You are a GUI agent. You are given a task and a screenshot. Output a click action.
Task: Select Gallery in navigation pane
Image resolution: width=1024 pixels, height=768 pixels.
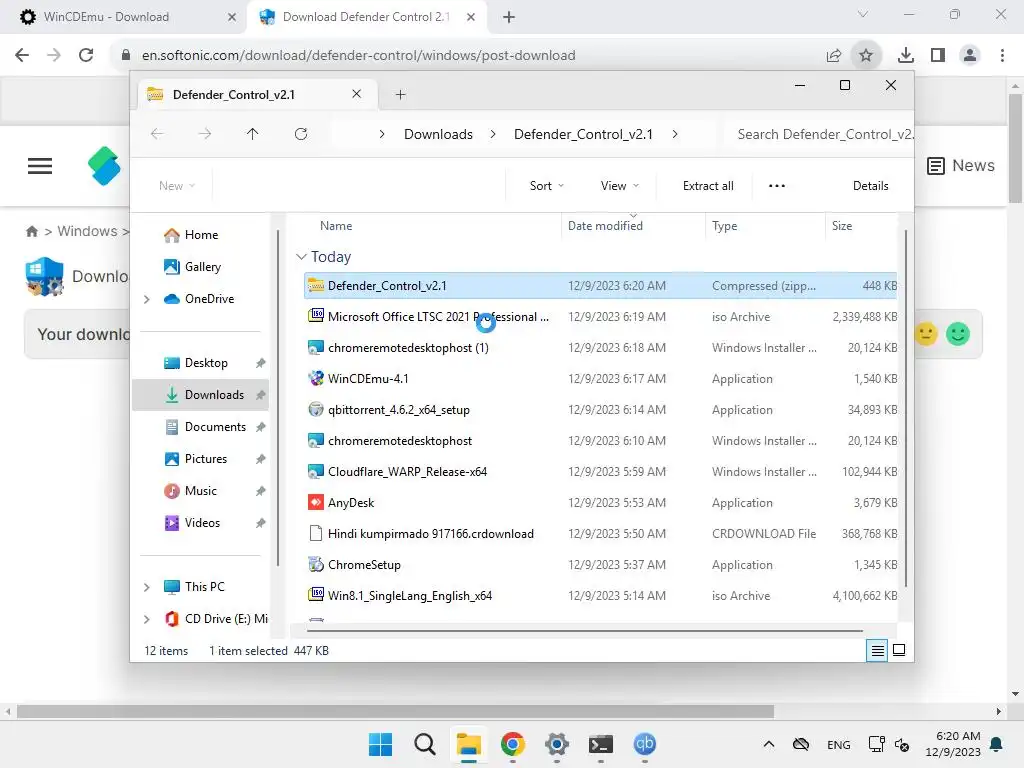coord(200,267)
